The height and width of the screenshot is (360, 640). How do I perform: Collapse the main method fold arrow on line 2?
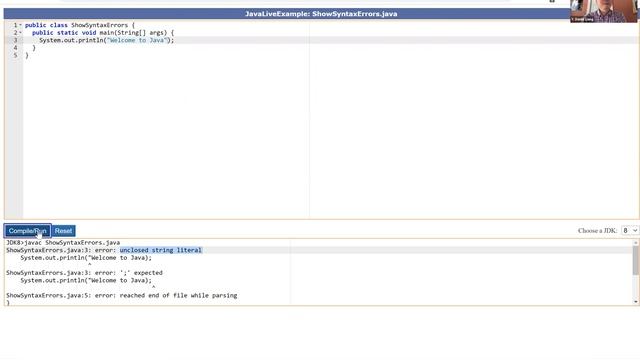pos(20,33)
